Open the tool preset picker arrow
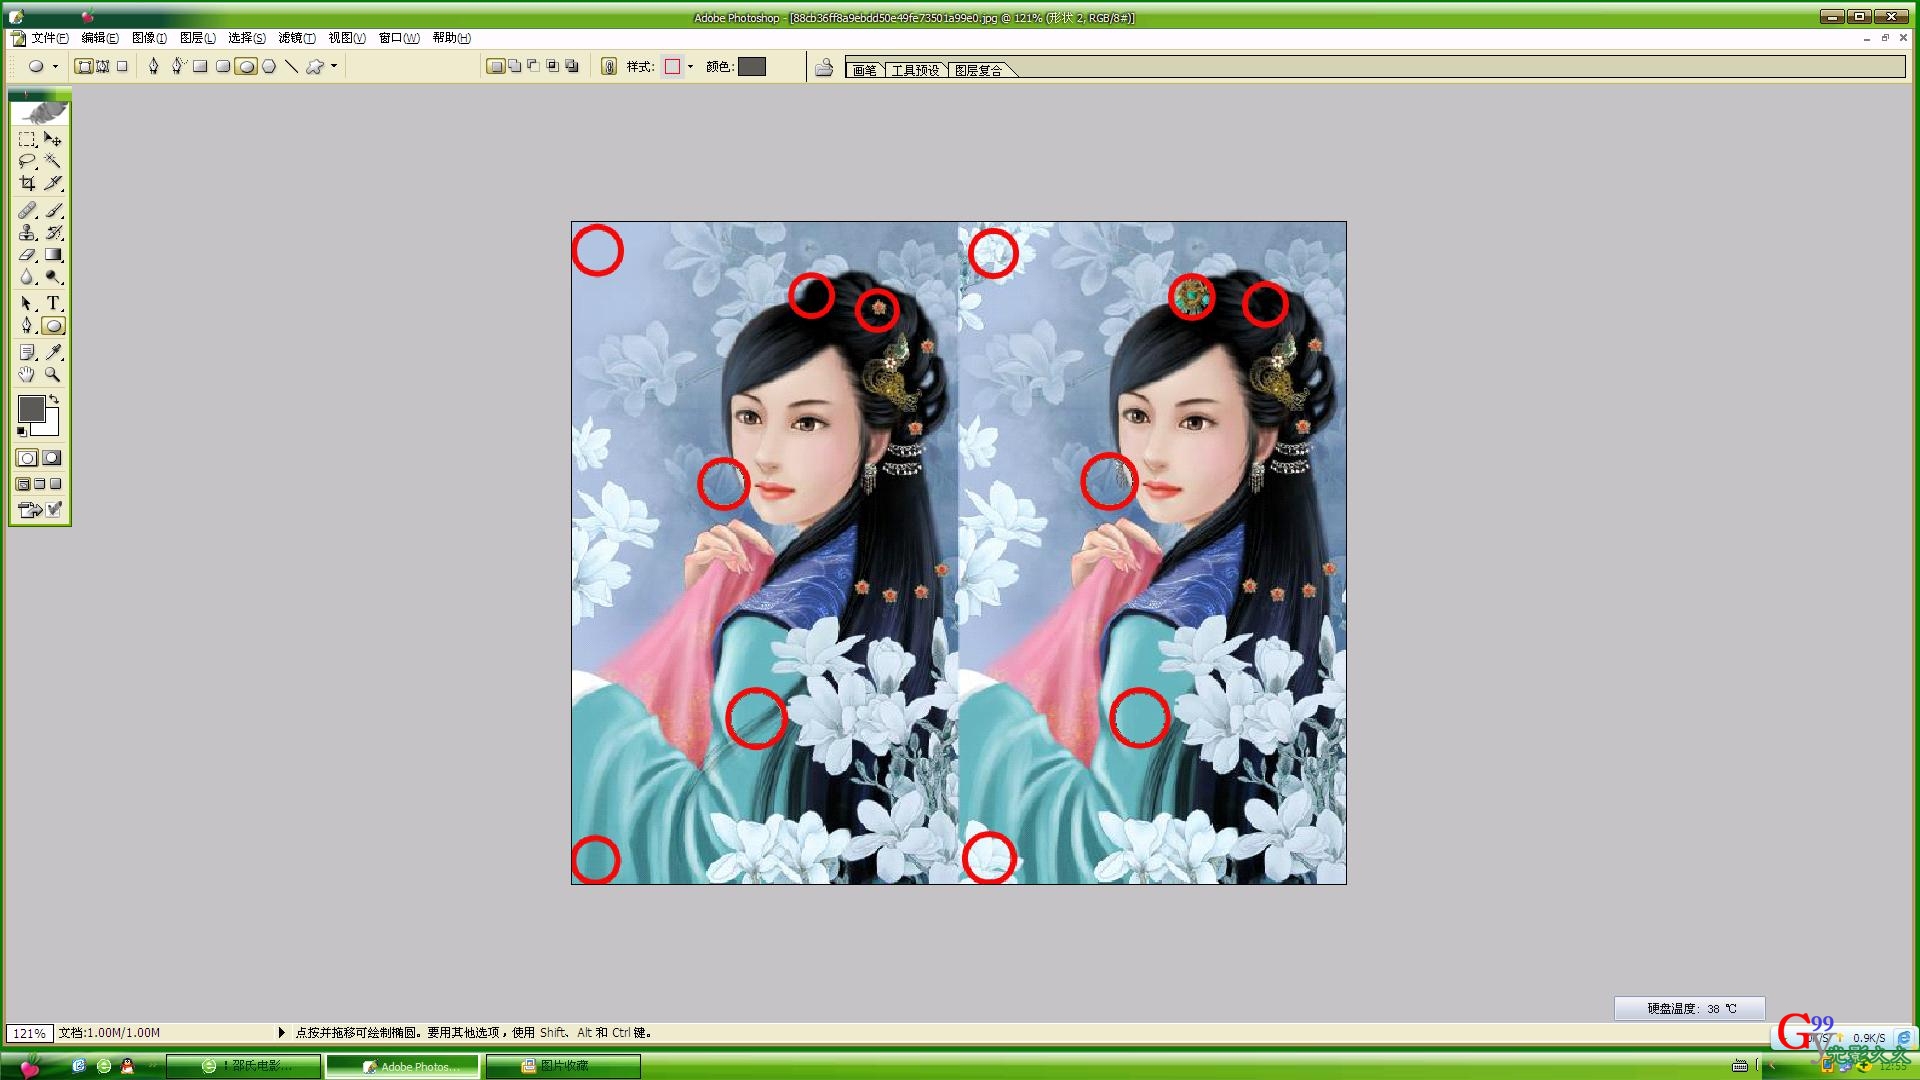This screenshot has height=1080, width=1920. 55,66
